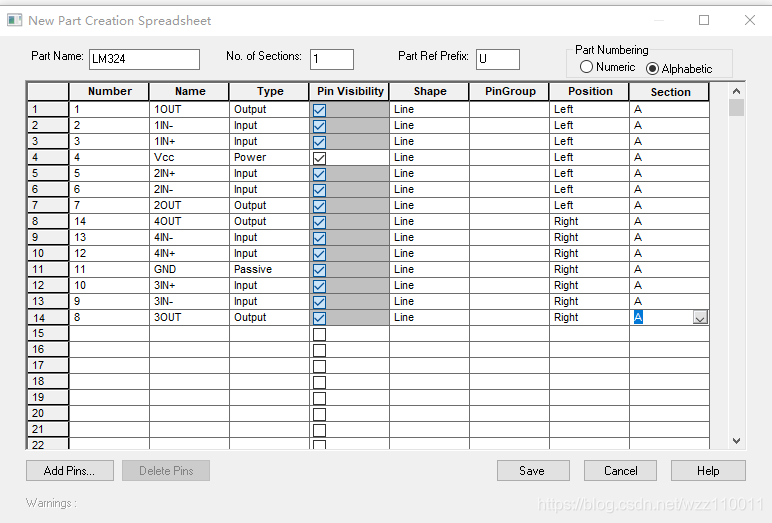Check the pin visibility box in row 15
The height and width of the screenshot is (523, 772).
coord(320,334)
